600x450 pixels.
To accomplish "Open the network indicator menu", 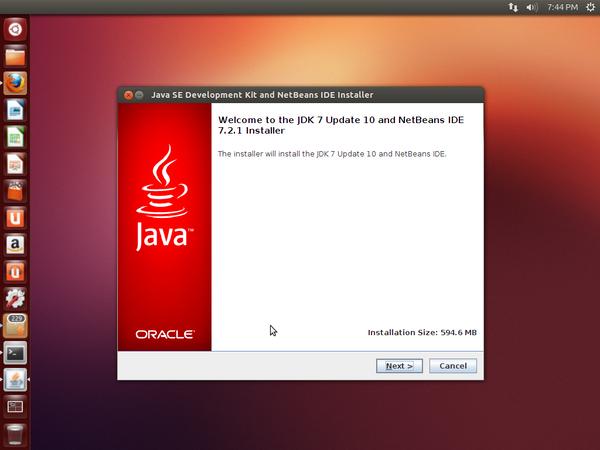I will pos(513,7).
